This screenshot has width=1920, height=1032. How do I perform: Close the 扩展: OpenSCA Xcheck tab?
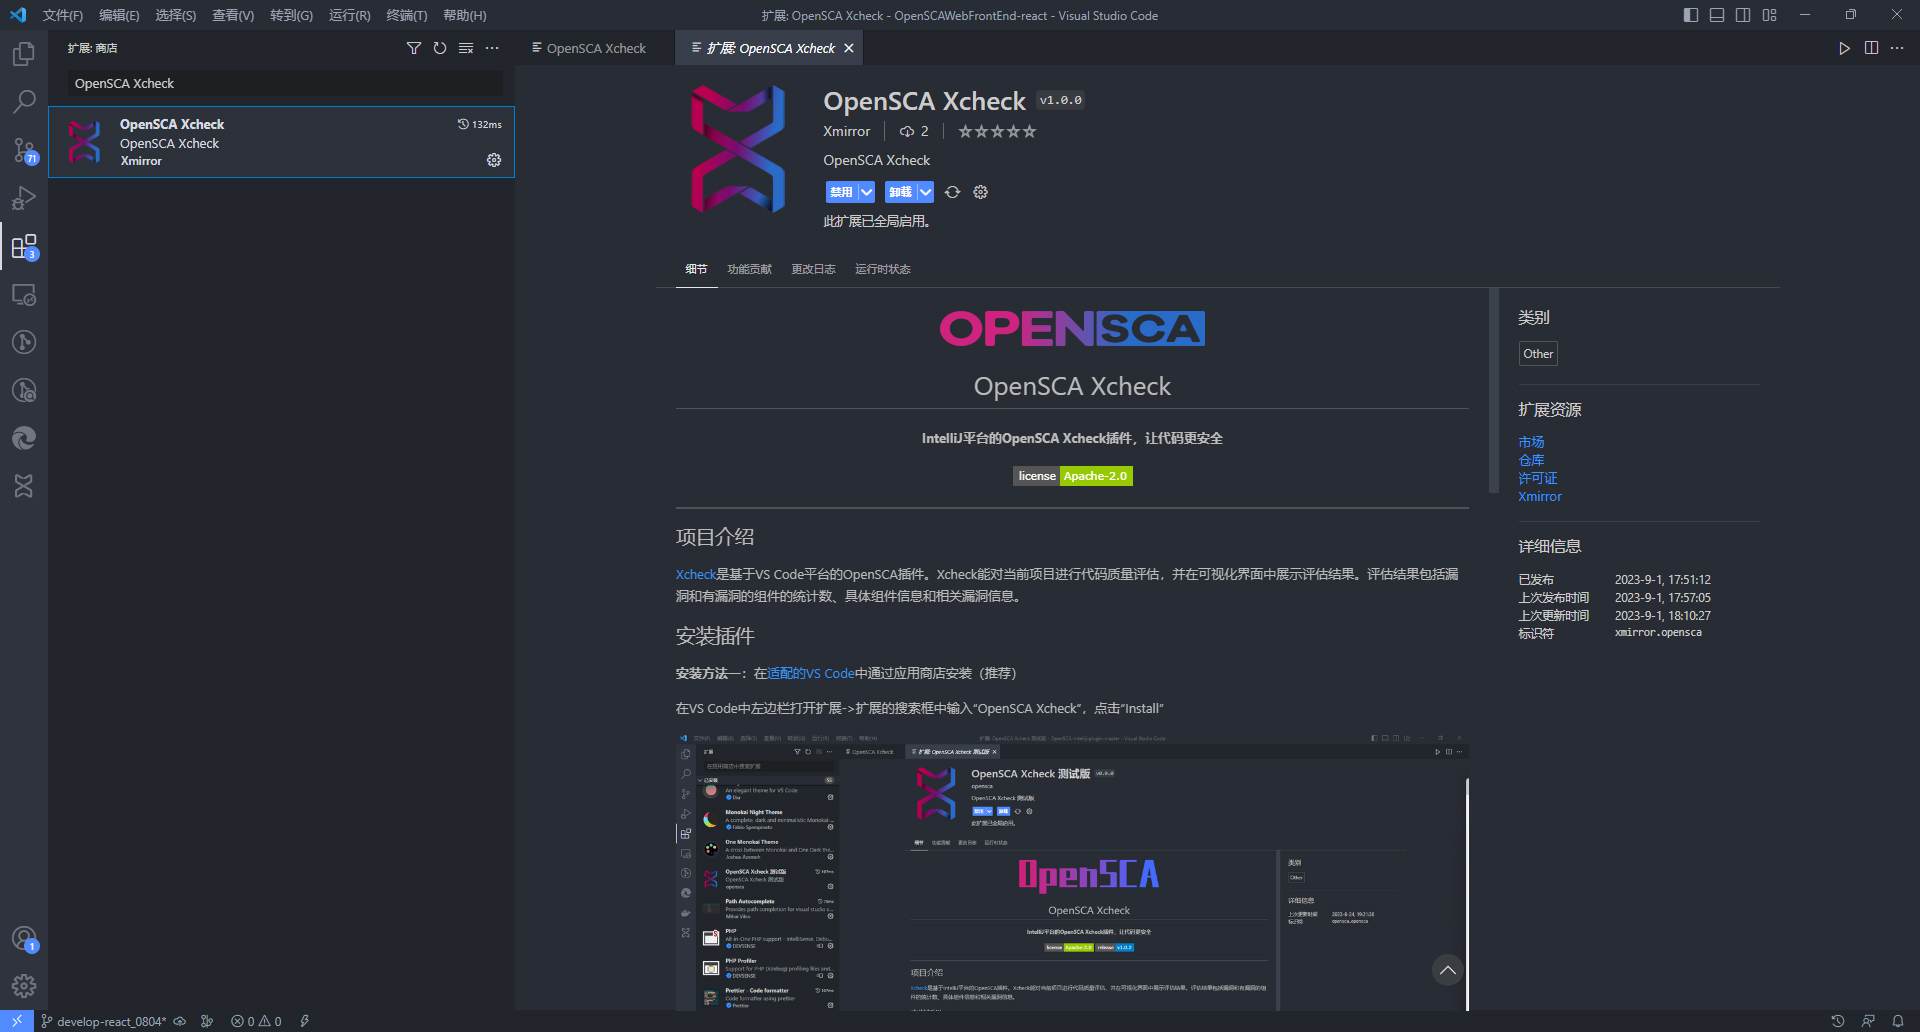(x=849, y=48)
